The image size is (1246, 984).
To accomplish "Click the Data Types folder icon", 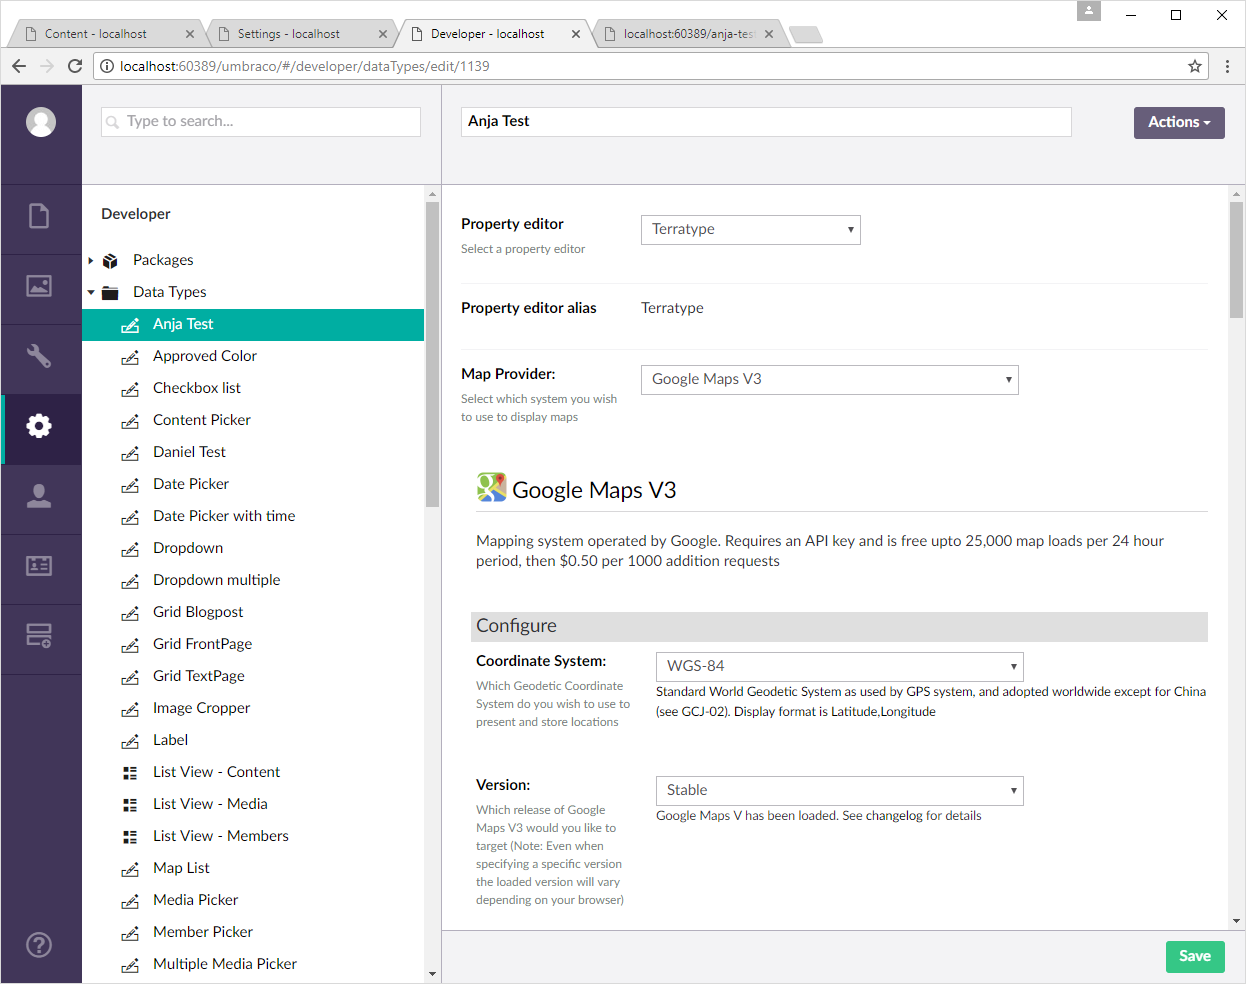I will pyautogui.click(x=111, y=293).
